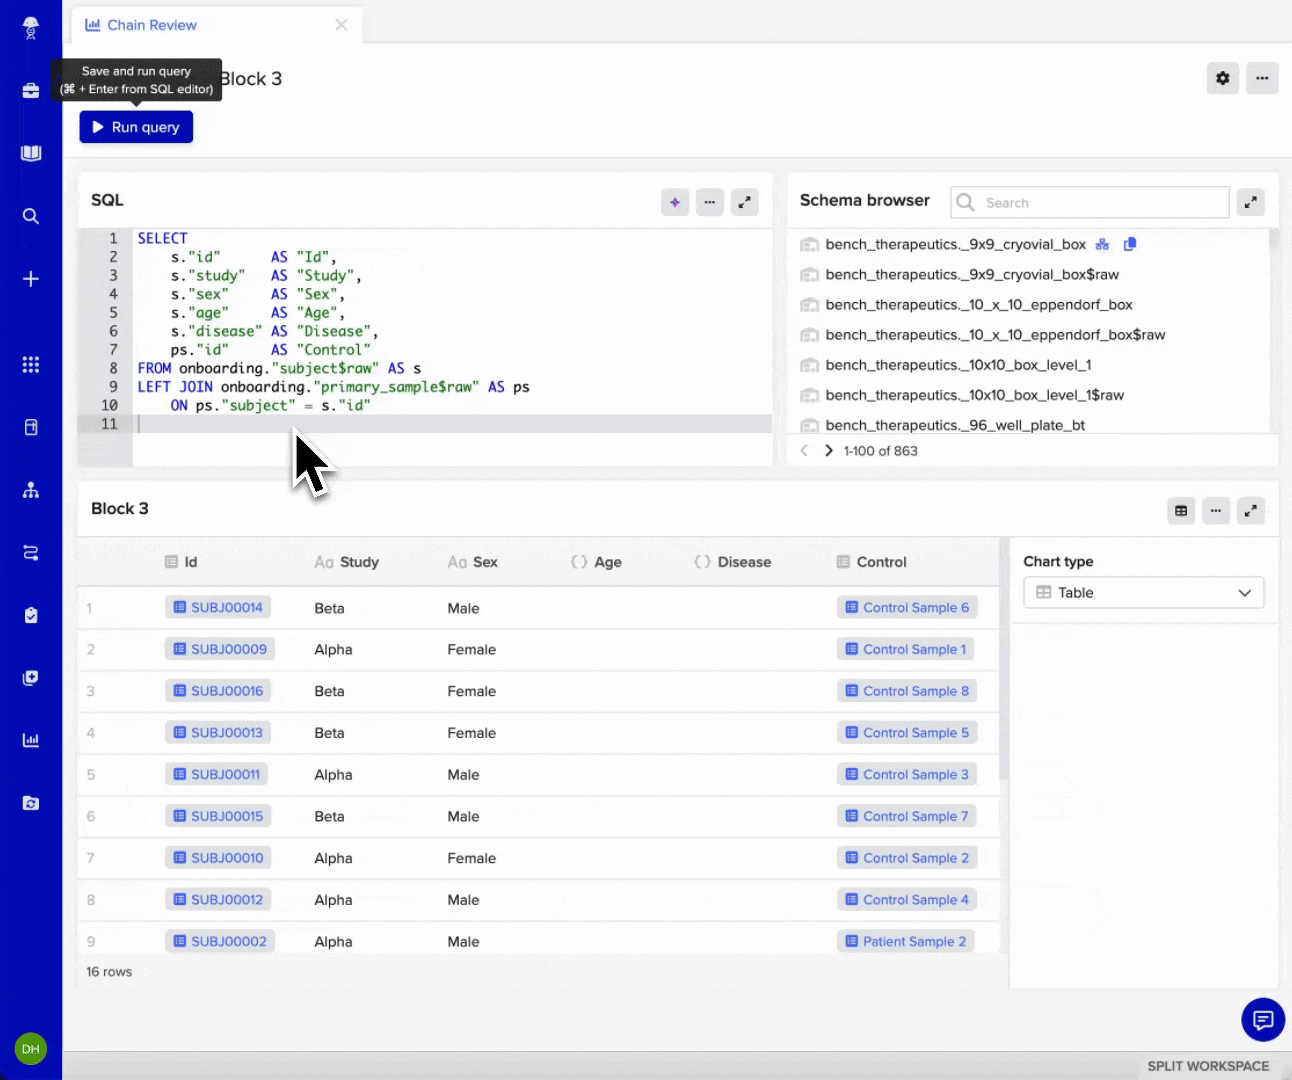Open the three-dot menu in the SQL panel

click(709, 202)
